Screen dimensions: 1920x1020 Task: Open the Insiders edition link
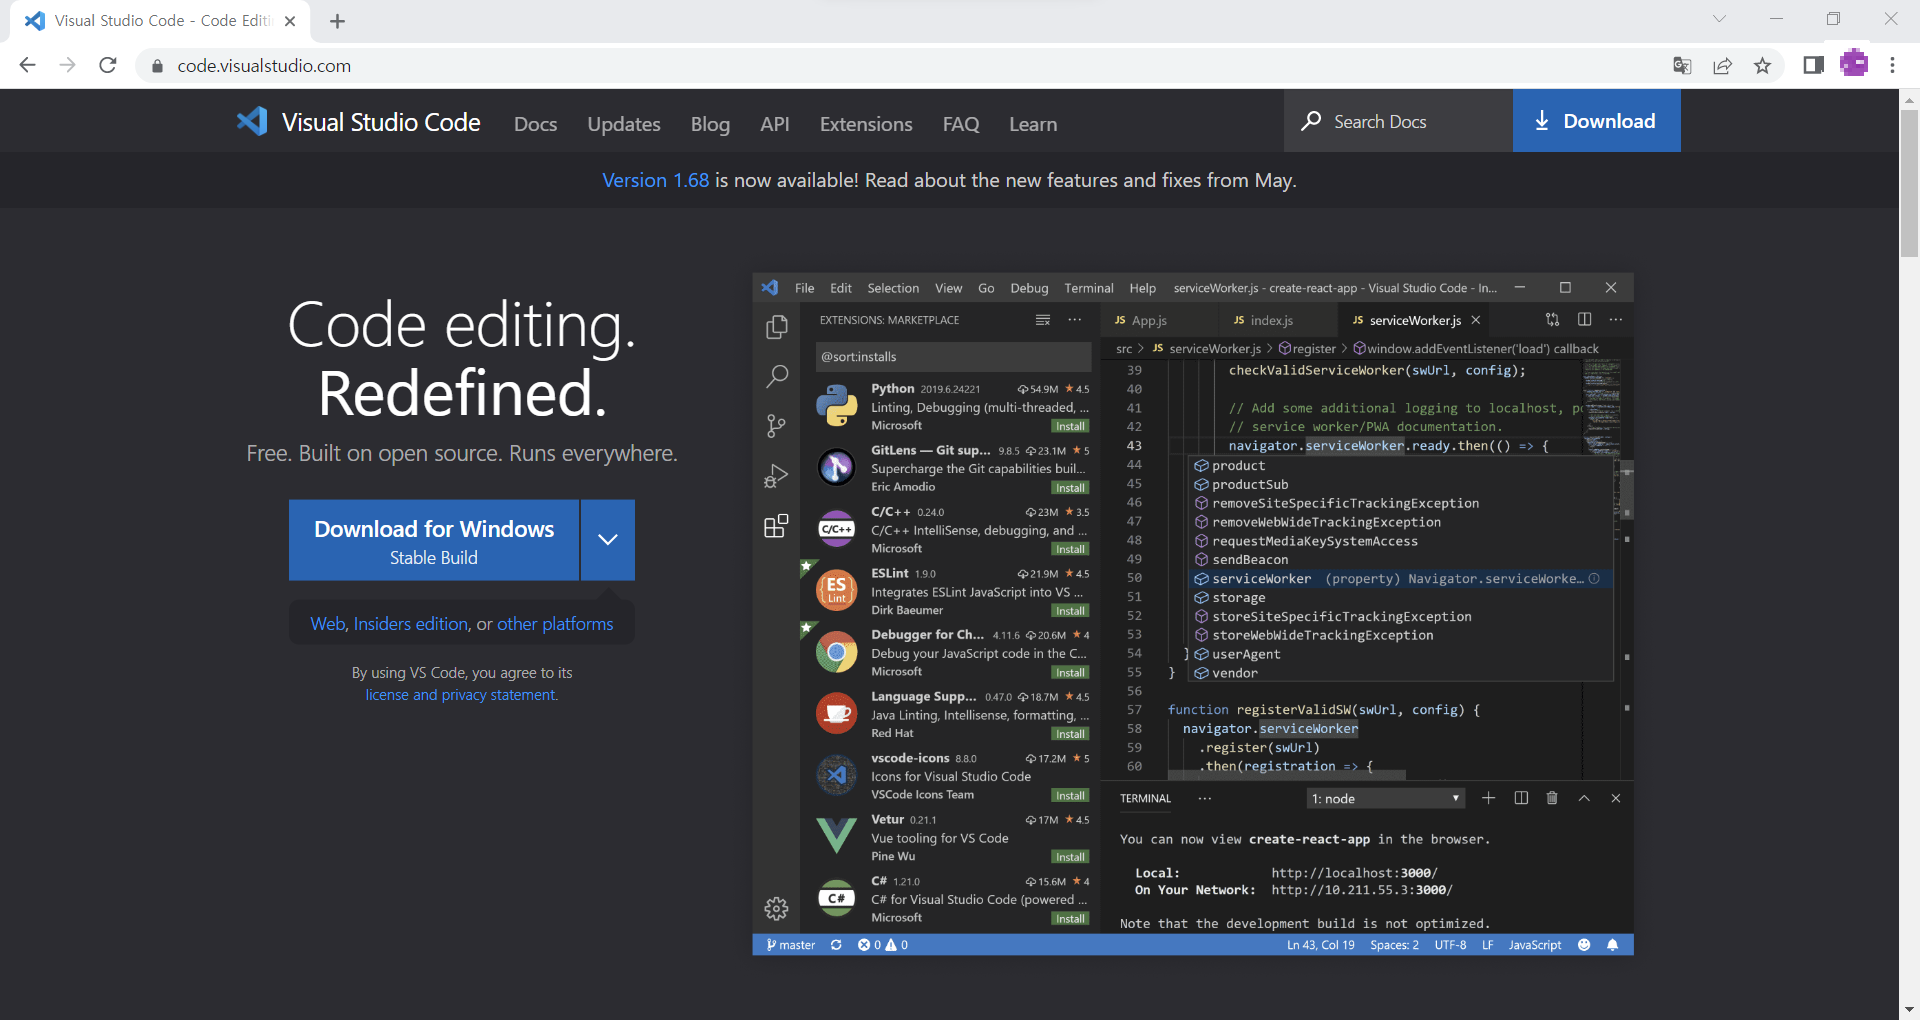pos(411,624)
